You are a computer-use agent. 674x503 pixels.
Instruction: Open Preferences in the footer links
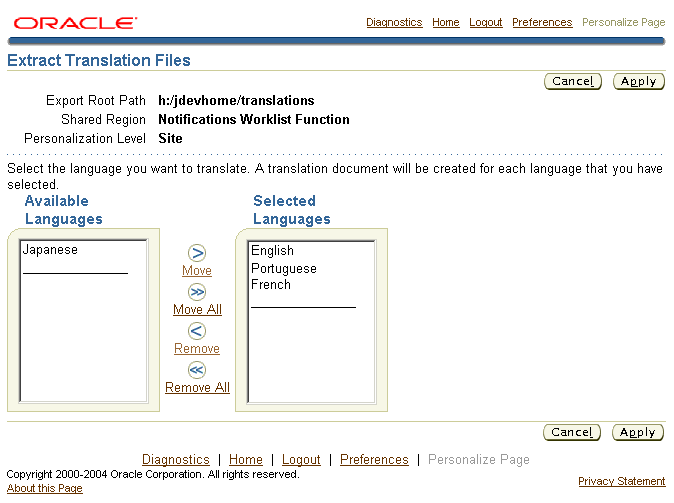click(x=374, y=460)
